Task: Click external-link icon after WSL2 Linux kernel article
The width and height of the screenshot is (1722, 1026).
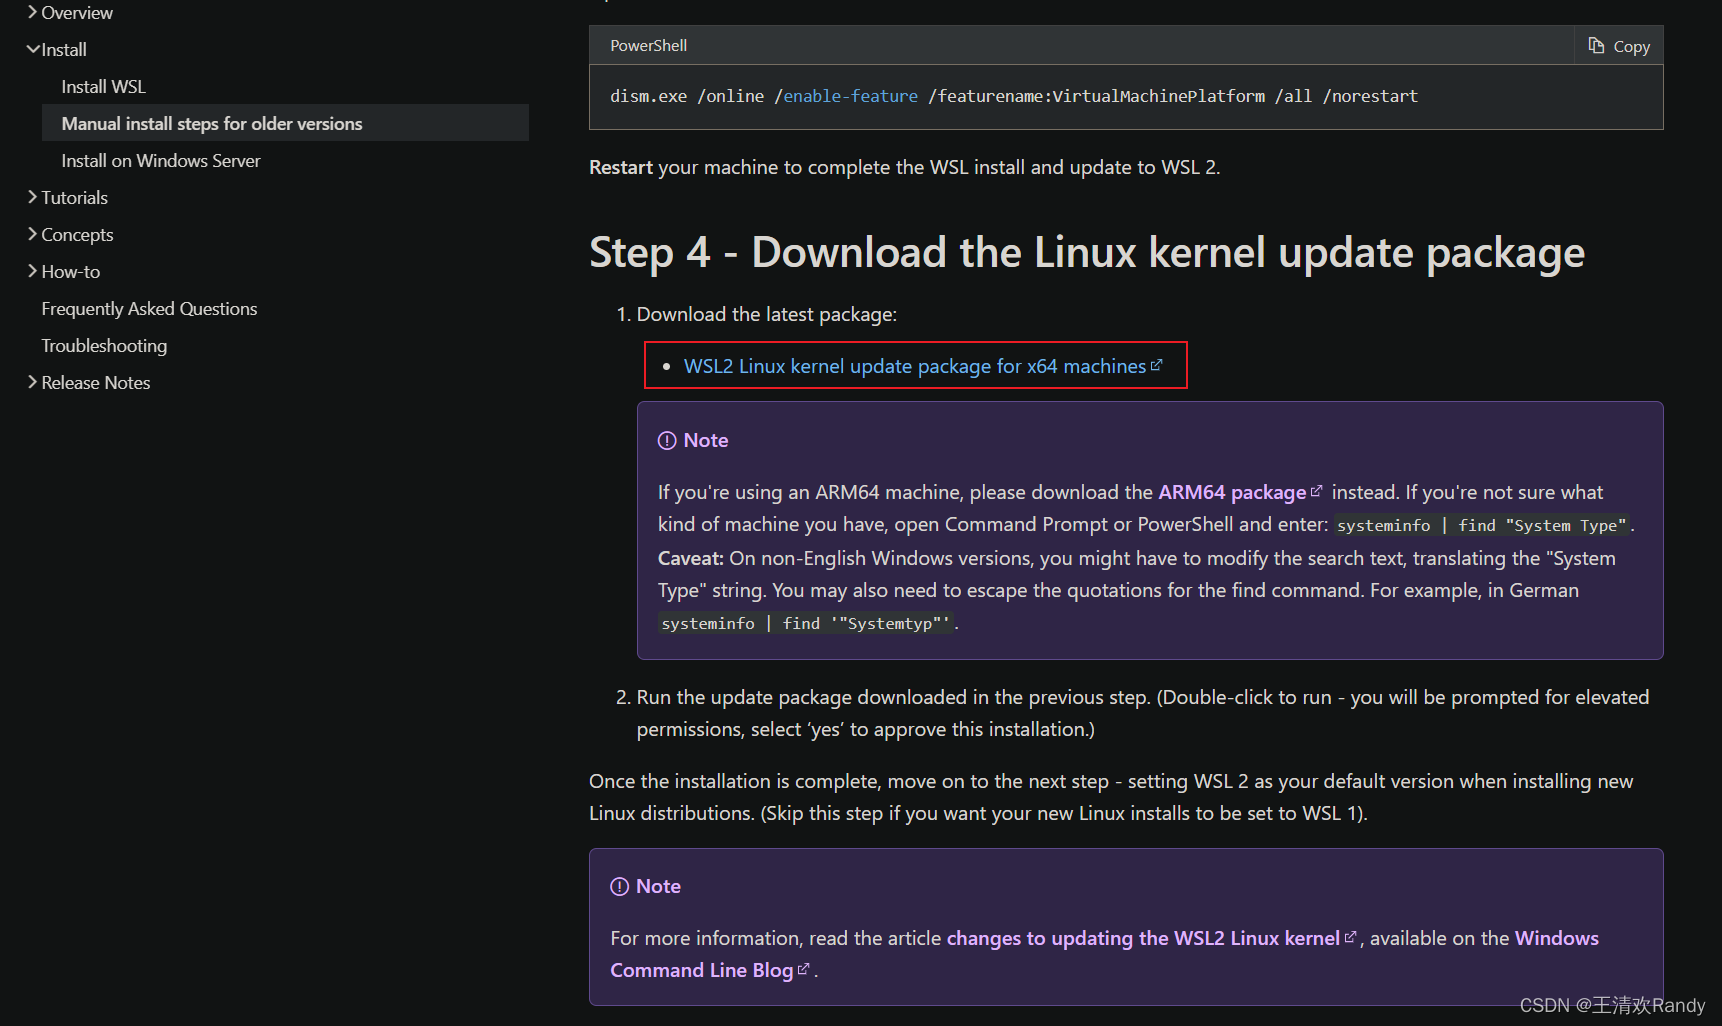Action: (1350, 937)
